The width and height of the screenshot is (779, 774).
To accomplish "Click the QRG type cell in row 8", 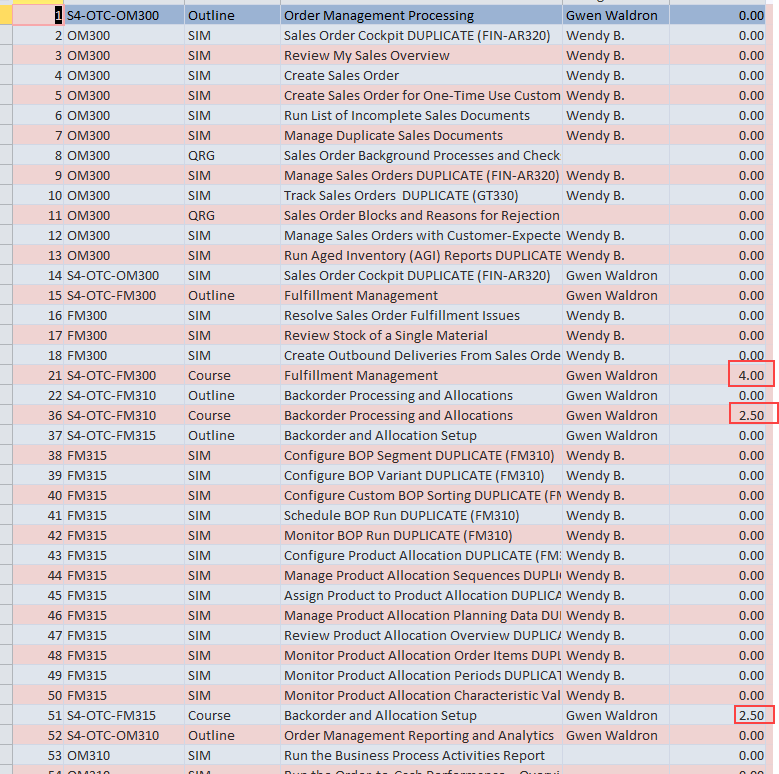I will click(x=233, y=155).
